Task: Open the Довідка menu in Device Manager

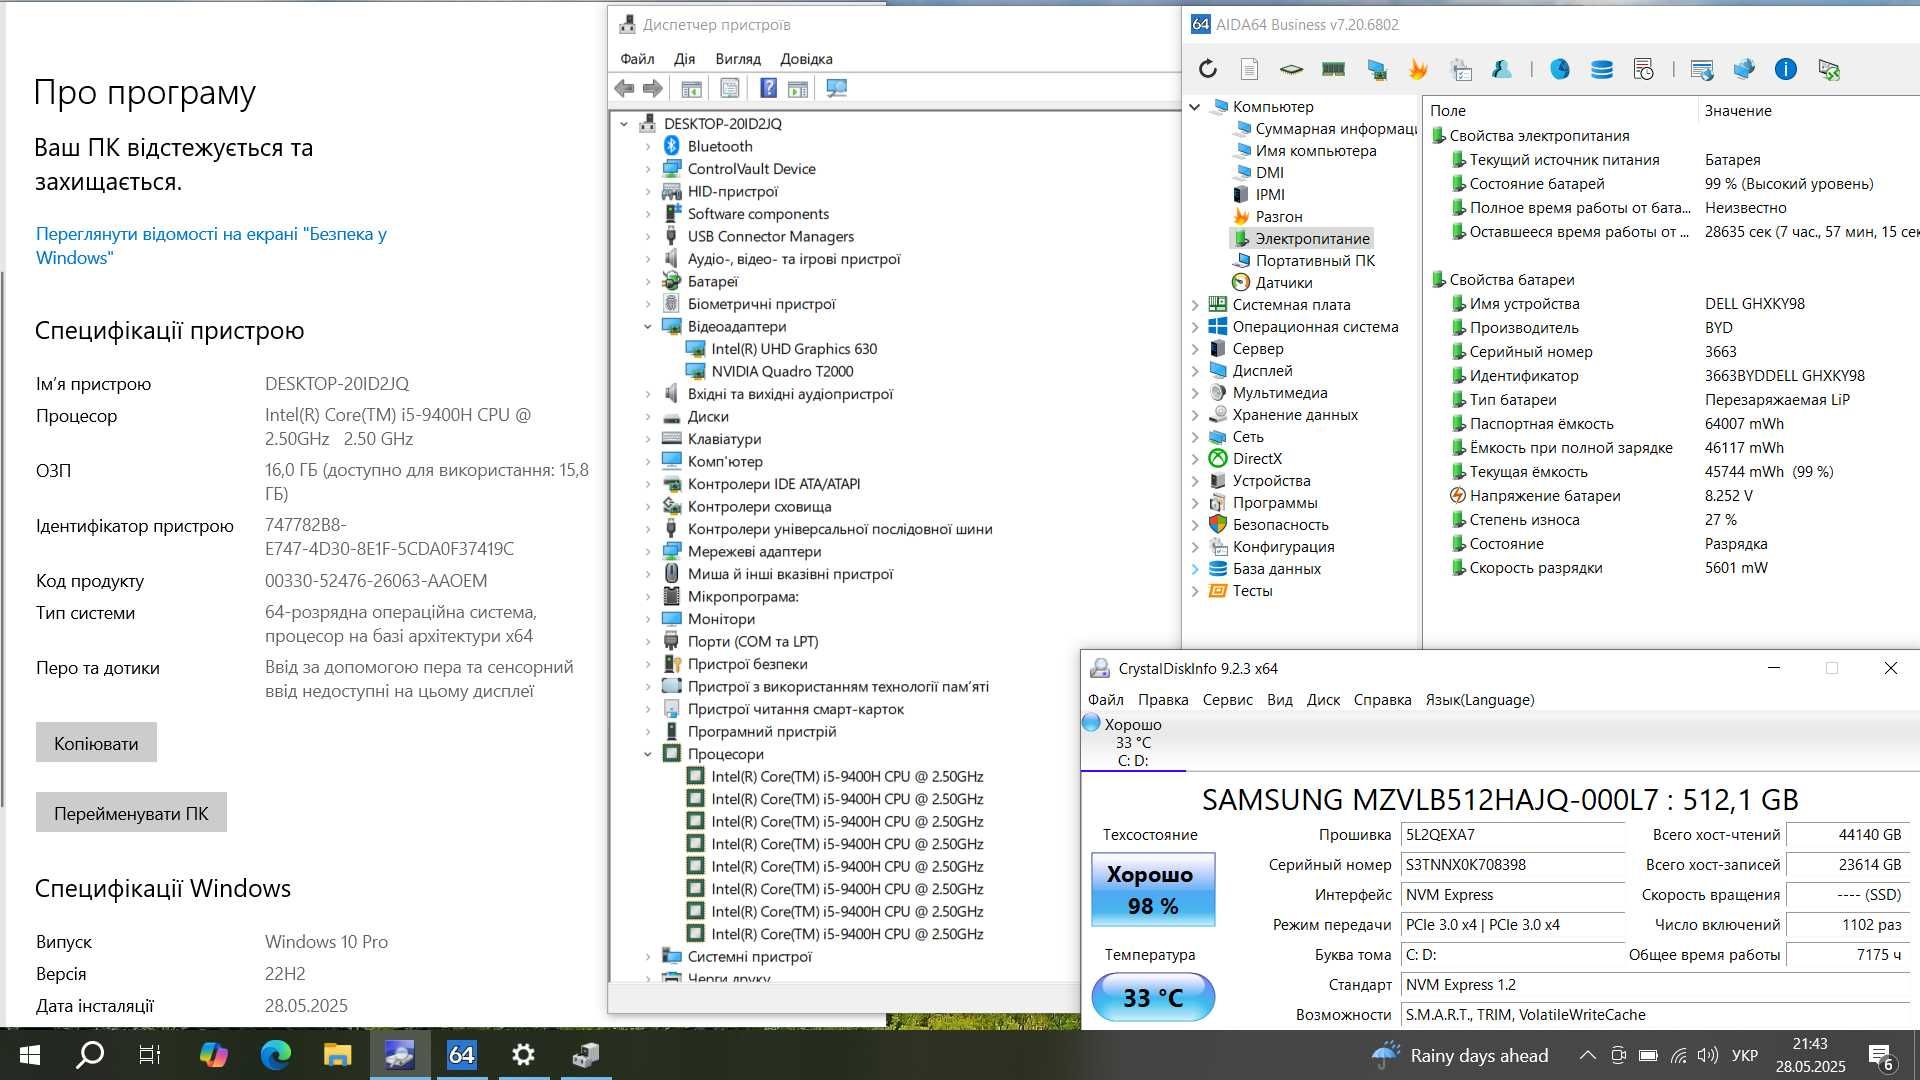Action: point(806,59)
